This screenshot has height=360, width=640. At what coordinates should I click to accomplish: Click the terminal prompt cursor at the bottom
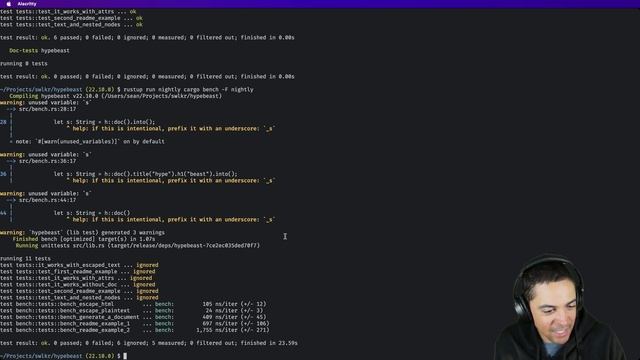coord(125,356)
